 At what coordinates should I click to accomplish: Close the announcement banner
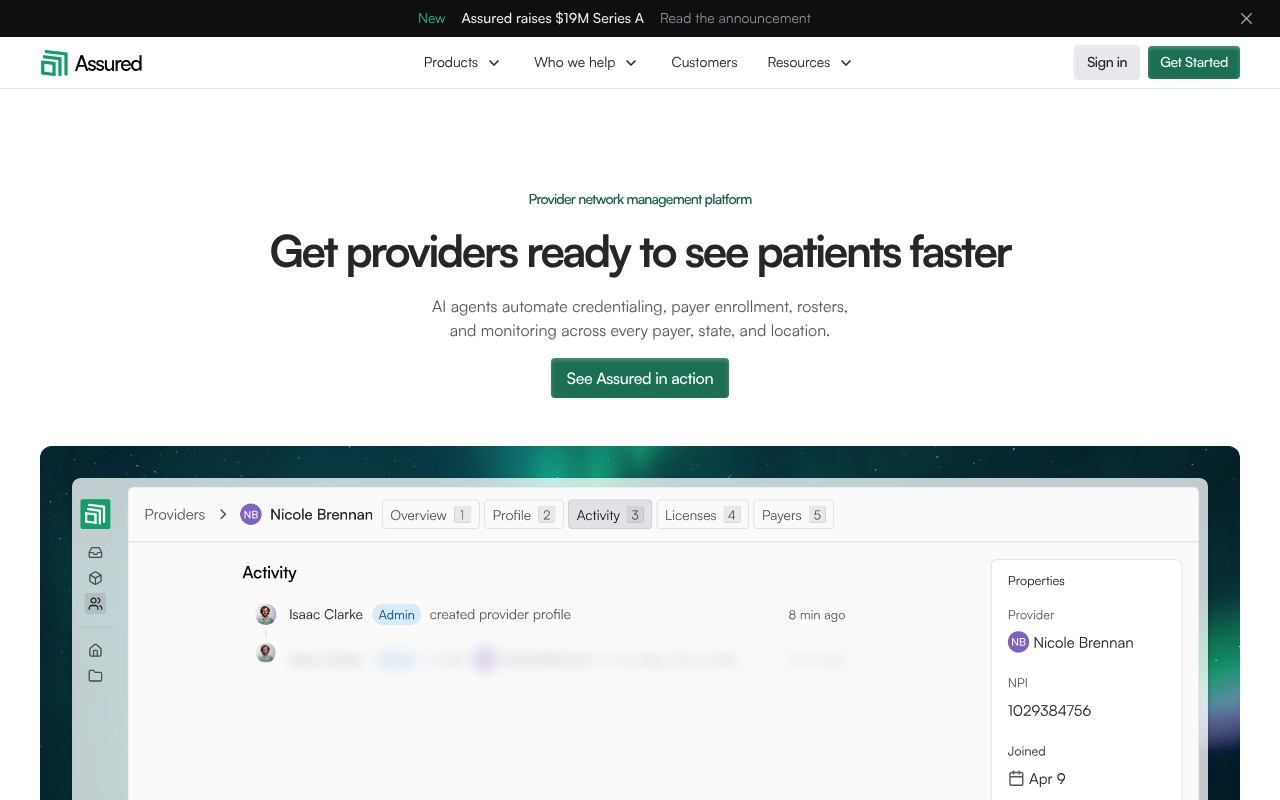pos(1246,18)
